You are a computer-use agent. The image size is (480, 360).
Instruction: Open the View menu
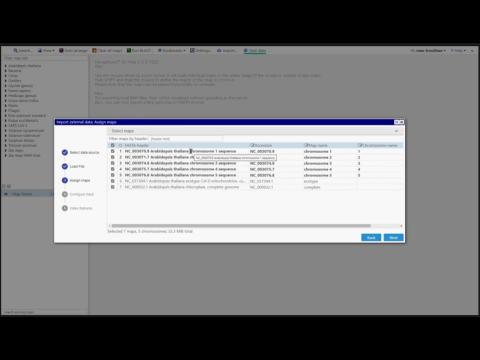(x=46, y=50)
